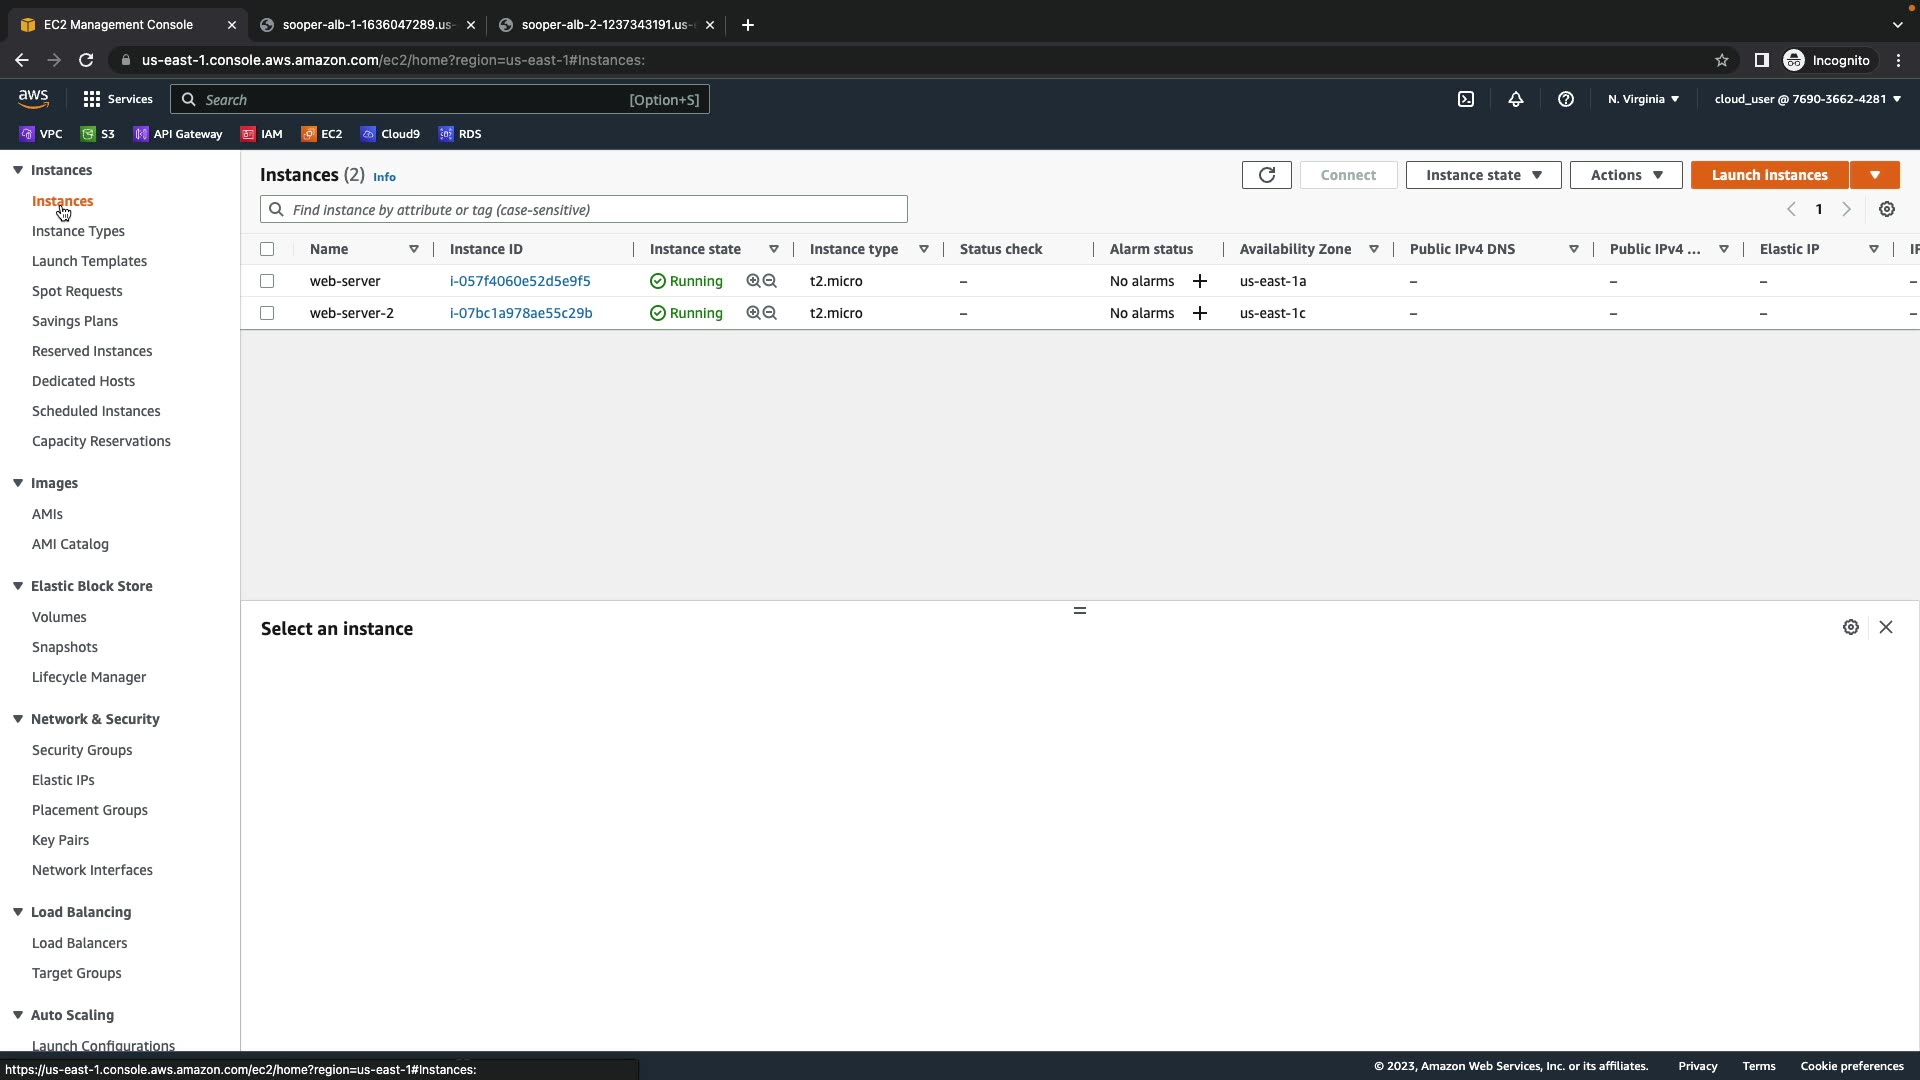Open table preferences gear icon
The image size is (1920, 1080).
click(1886, 210)
